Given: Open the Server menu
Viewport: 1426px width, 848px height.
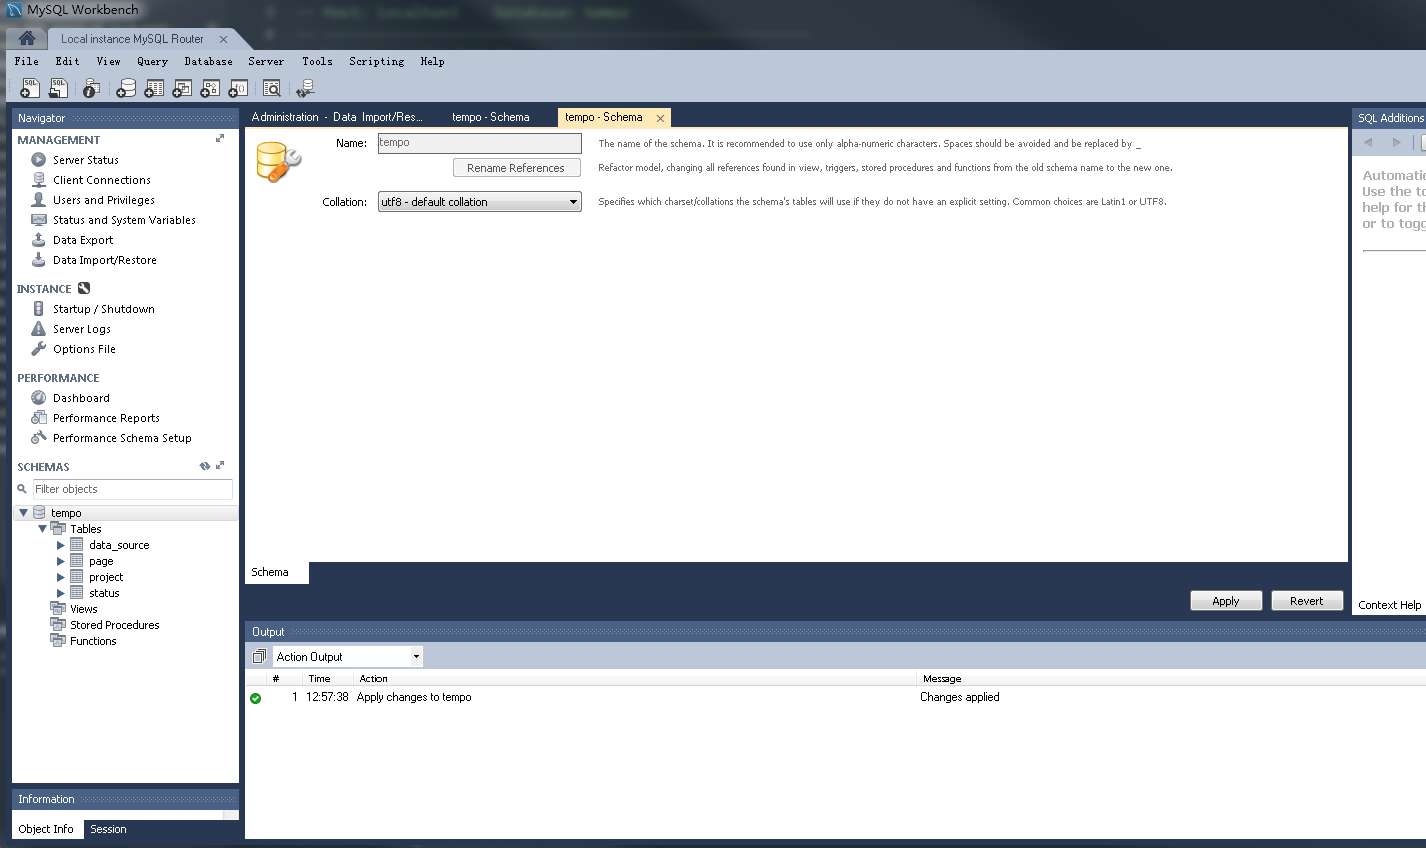Looking at the screenshot, I should [x=266, y=61].
